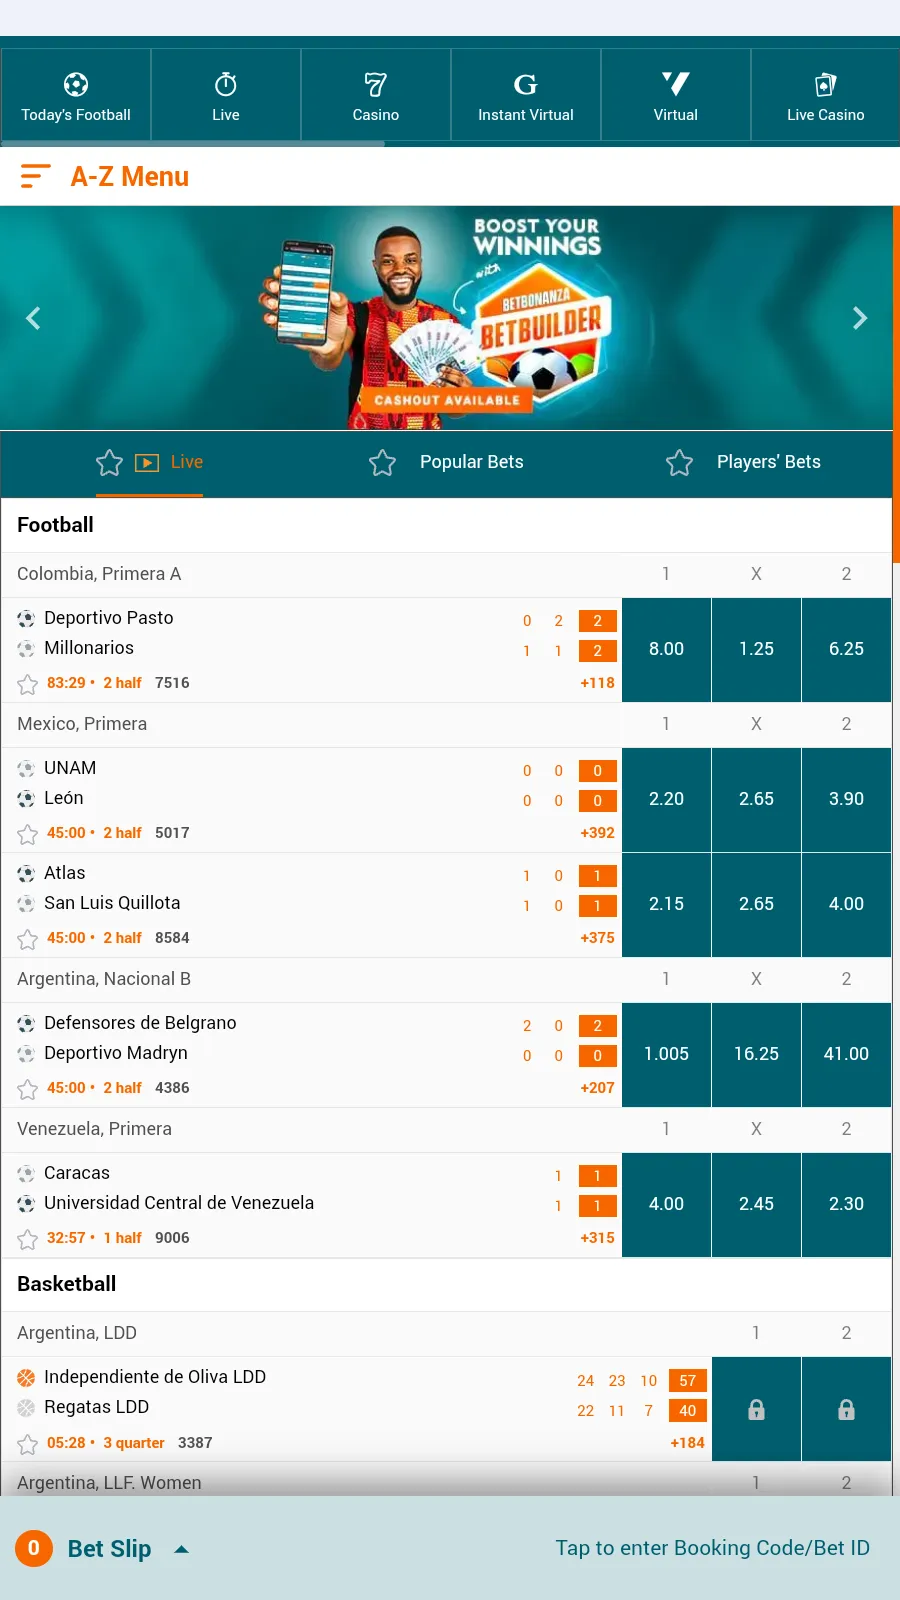Open the Popular Bets tab
The height and width of the screenshot is (1600, 900).
click(472, 462)
